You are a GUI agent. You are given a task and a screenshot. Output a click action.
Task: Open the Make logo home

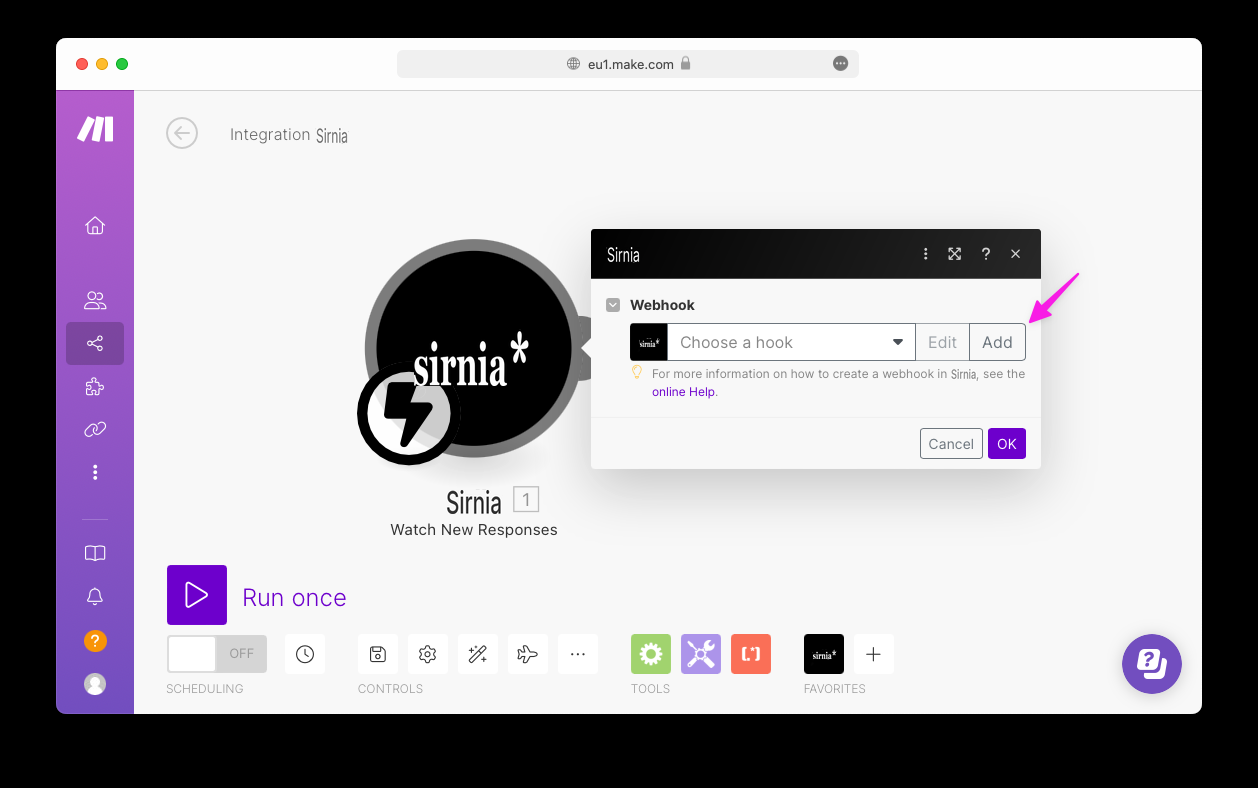(x=95, y=128)
